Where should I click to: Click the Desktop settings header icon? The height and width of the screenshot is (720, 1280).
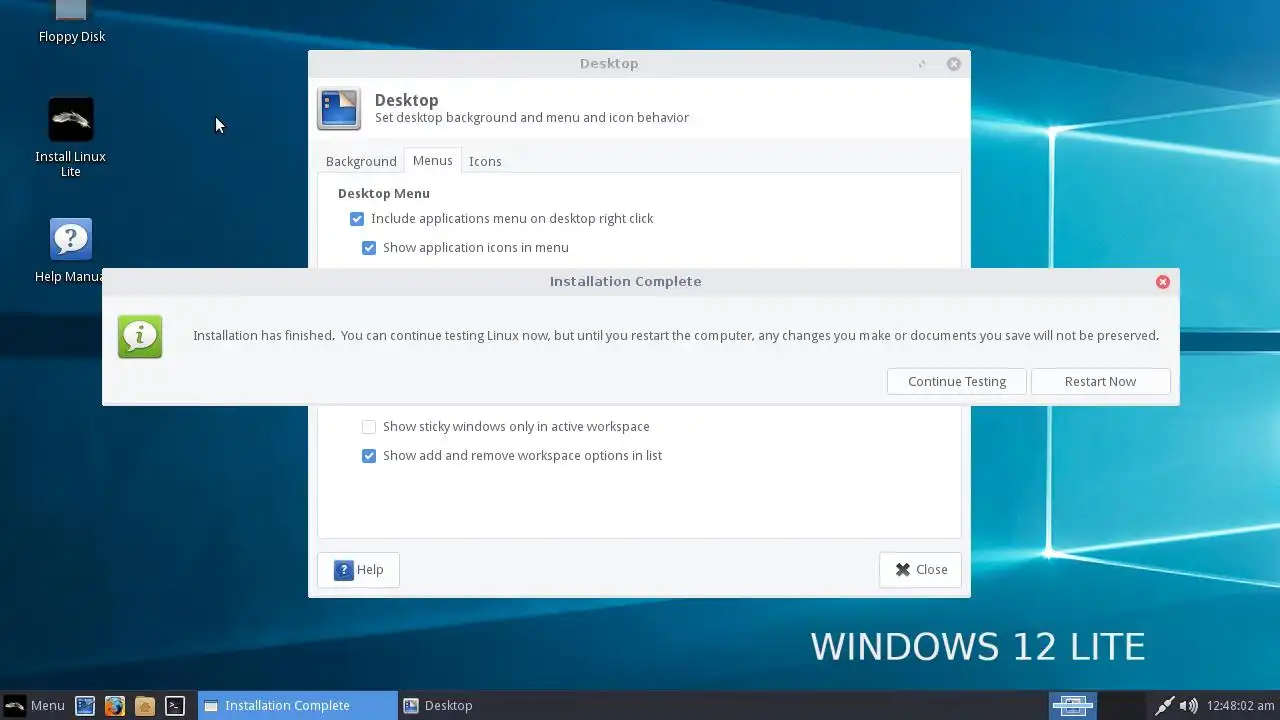pos(339,108)
